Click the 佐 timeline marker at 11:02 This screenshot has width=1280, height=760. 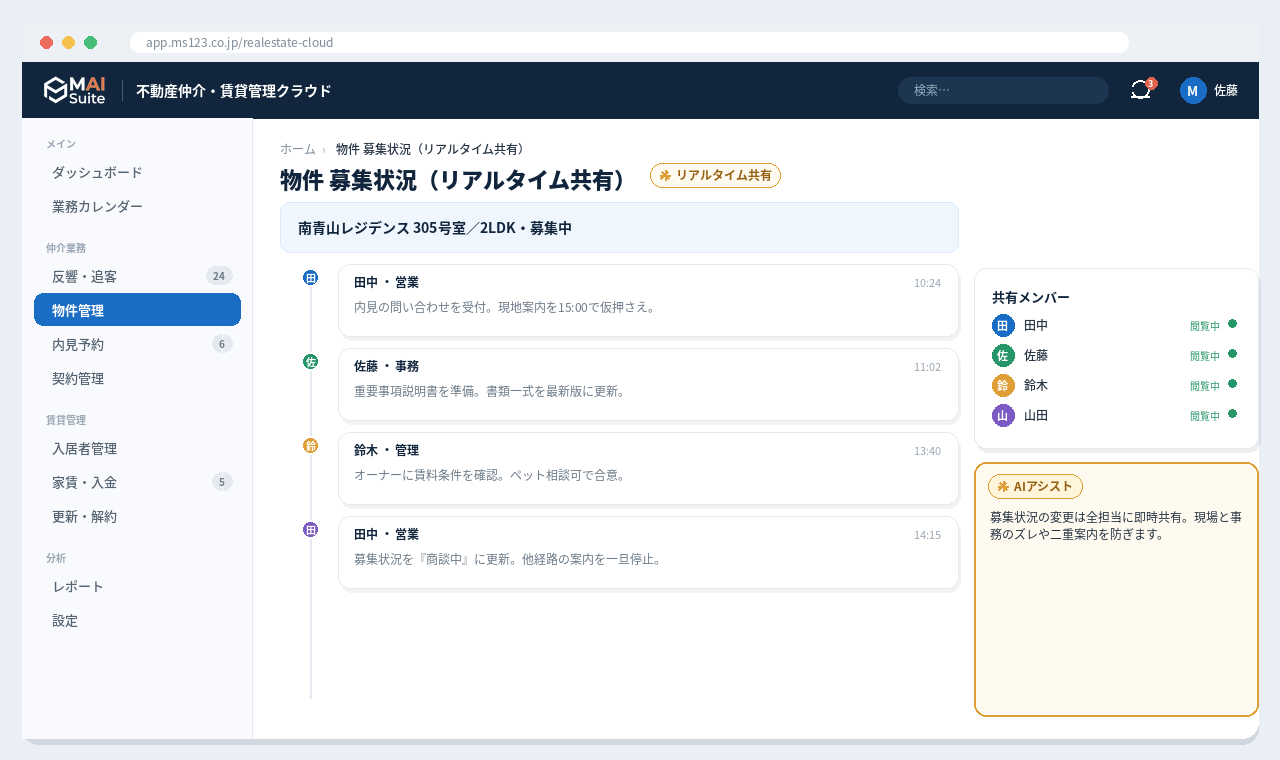(311, 361)
